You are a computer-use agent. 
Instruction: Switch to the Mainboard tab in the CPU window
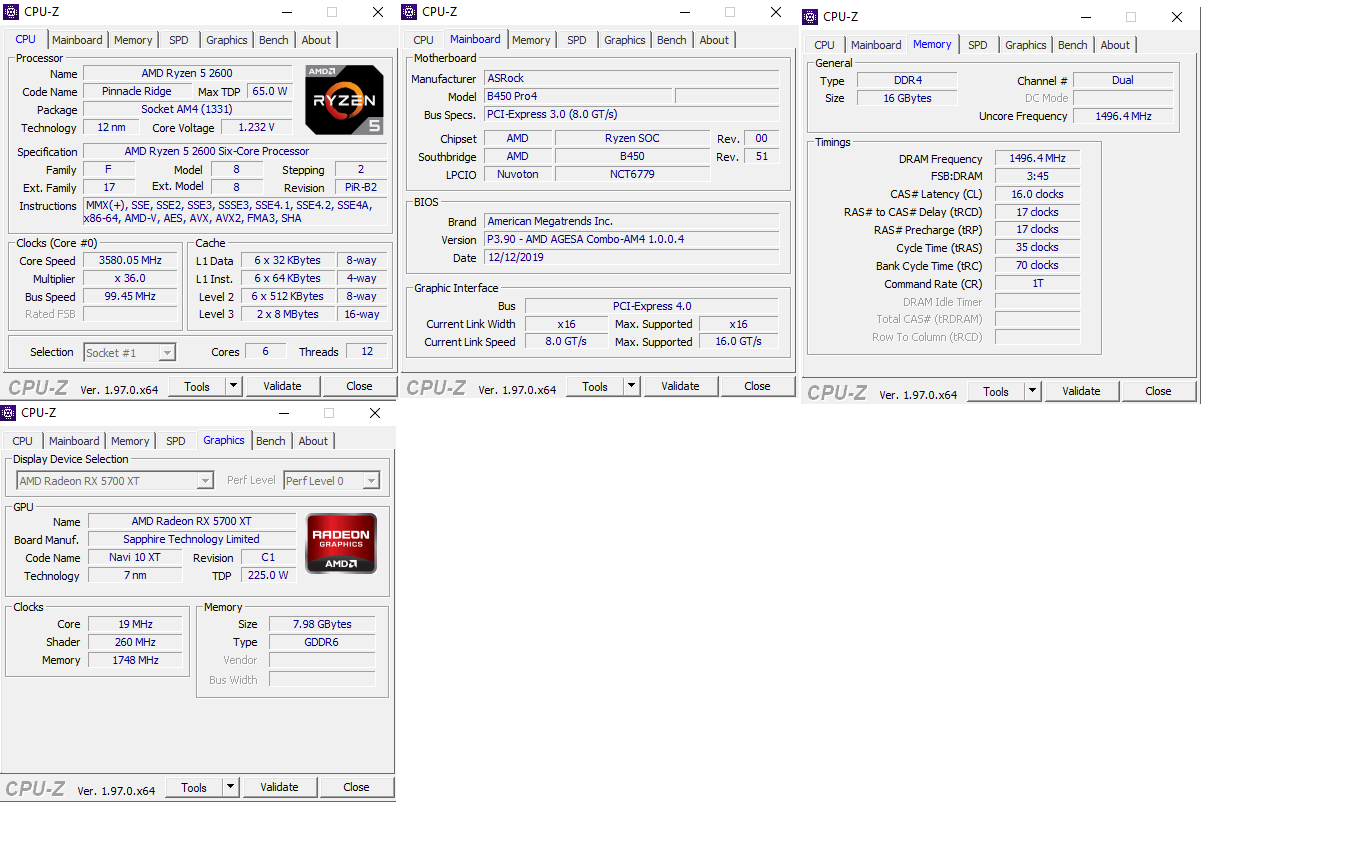(77, 40)
